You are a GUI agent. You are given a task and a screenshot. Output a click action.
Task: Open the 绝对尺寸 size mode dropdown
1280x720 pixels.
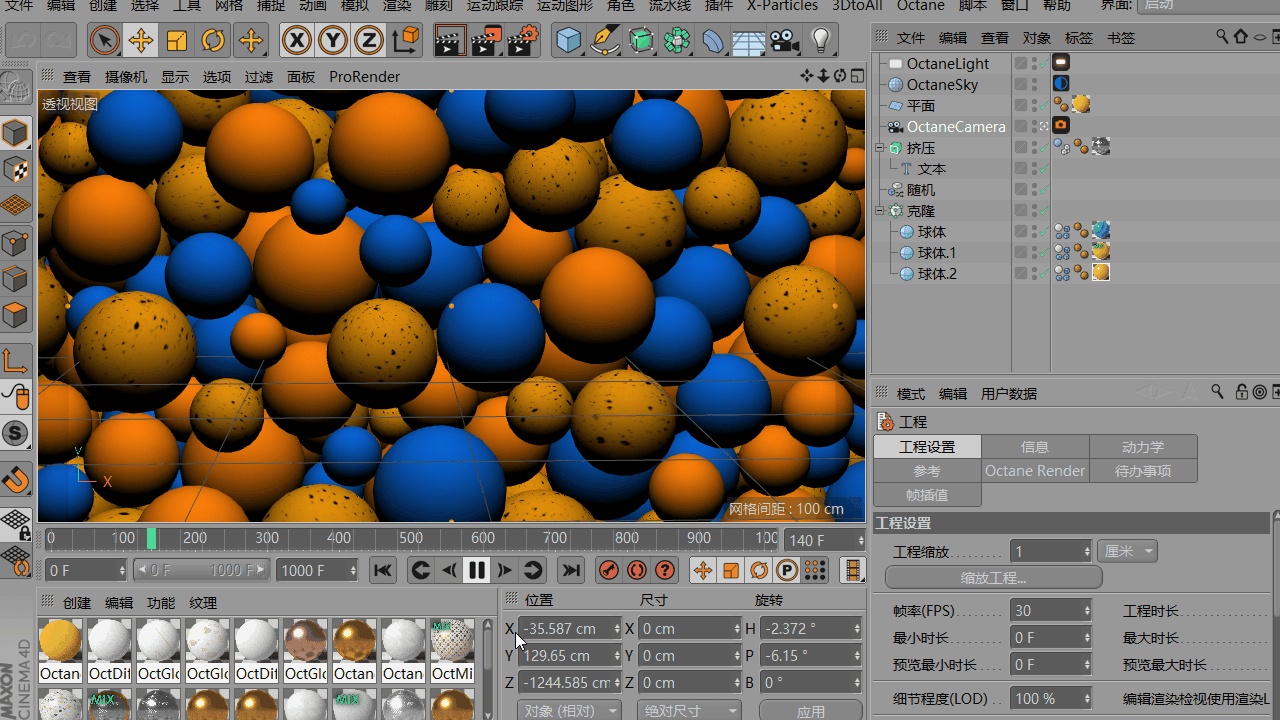689,711
